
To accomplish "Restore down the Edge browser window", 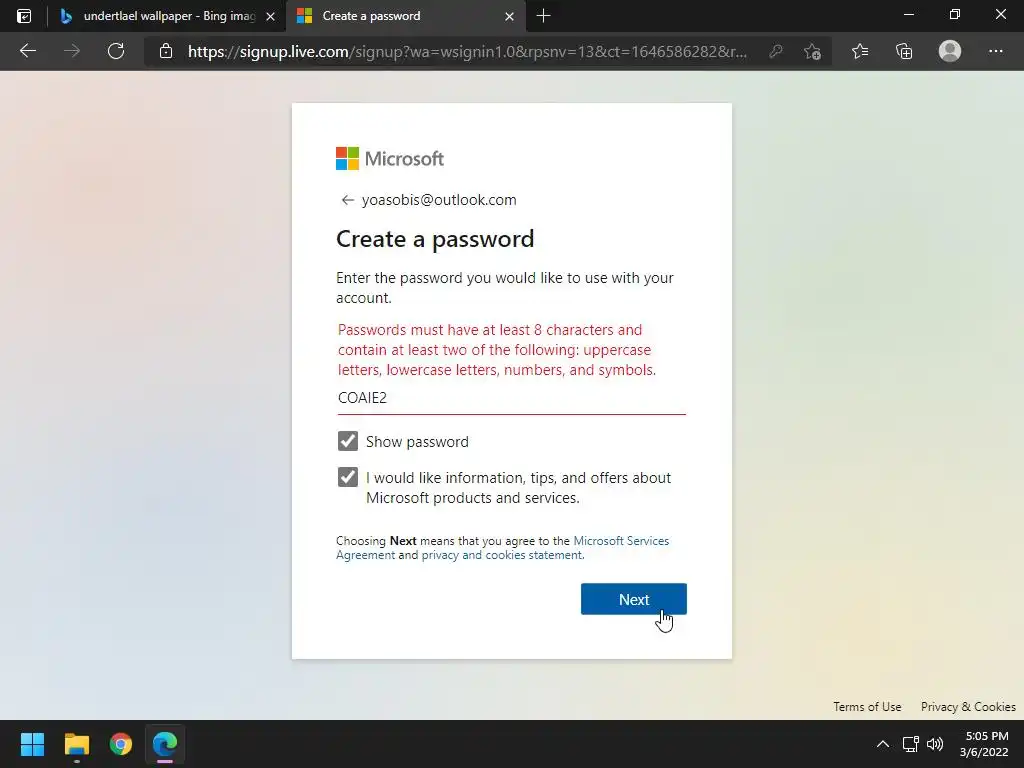I will 955,14.
